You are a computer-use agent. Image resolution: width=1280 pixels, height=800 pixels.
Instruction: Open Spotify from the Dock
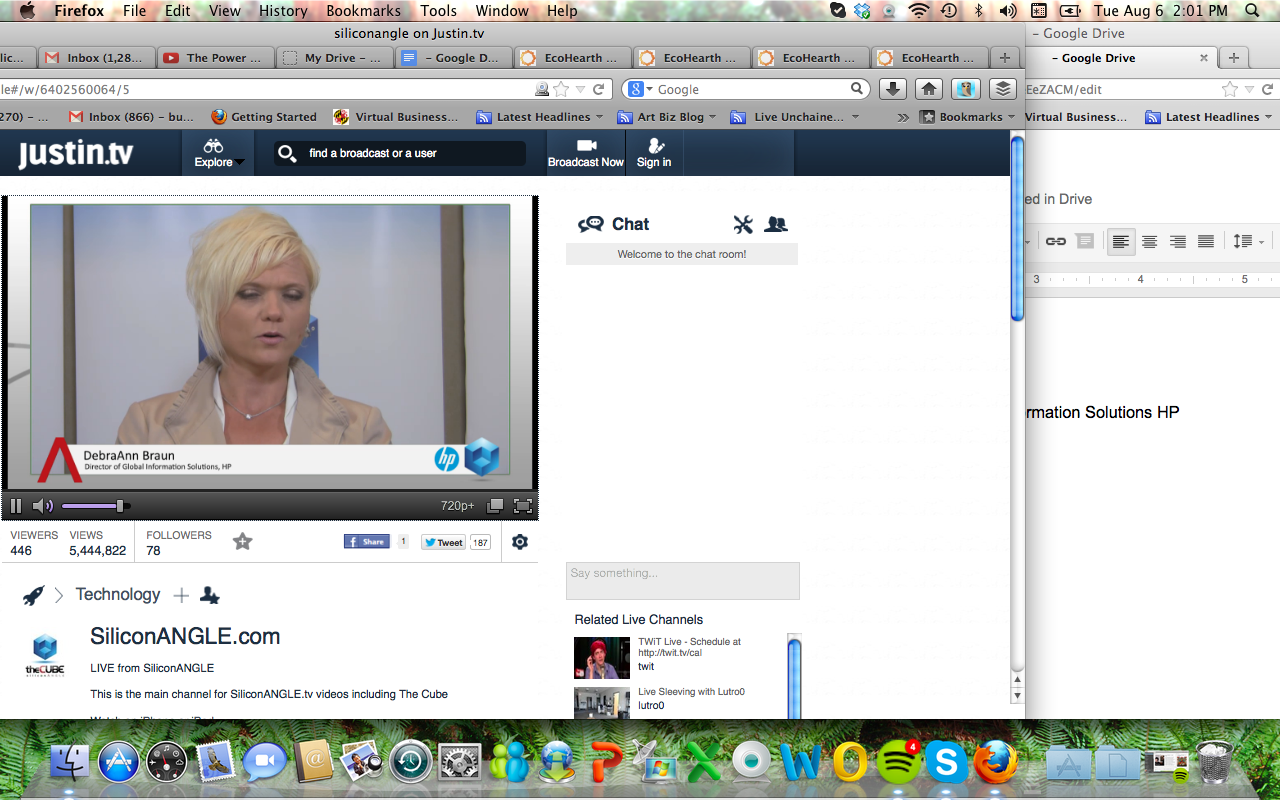(898, 763)
